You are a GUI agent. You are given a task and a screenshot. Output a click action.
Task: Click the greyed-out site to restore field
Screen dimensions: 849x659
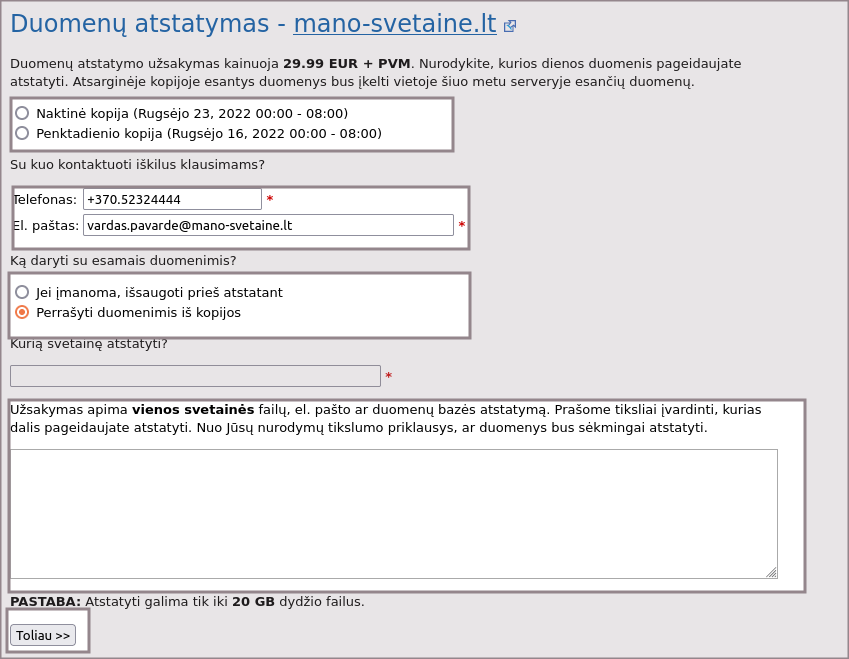pyautogui.click(x=195, y=376)
